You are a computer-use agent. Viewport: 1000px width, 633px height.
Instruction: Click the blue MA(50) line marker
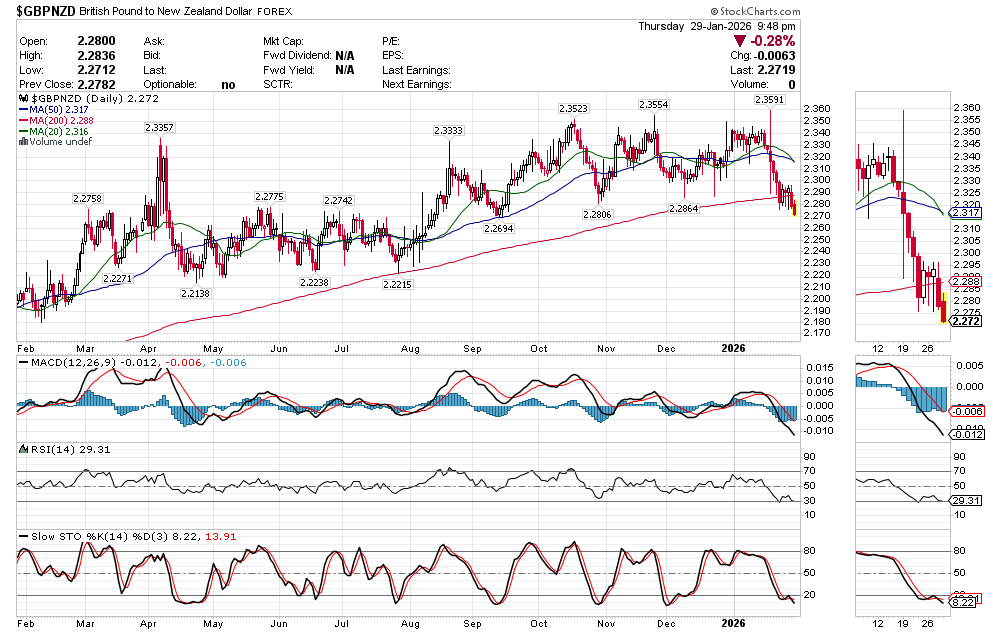pos(24,109)
